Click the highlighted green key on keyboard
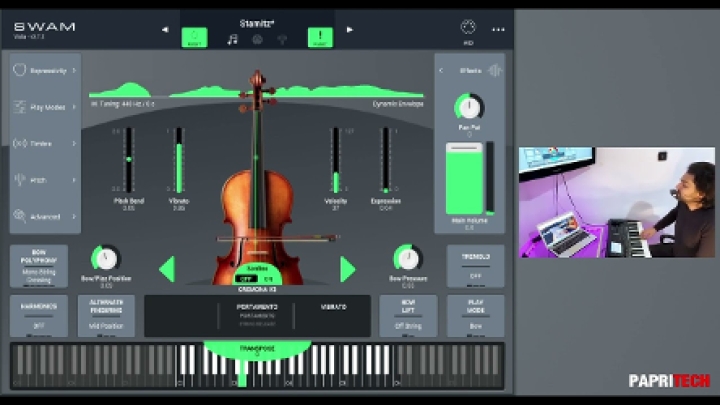 (x=242, y=376)
